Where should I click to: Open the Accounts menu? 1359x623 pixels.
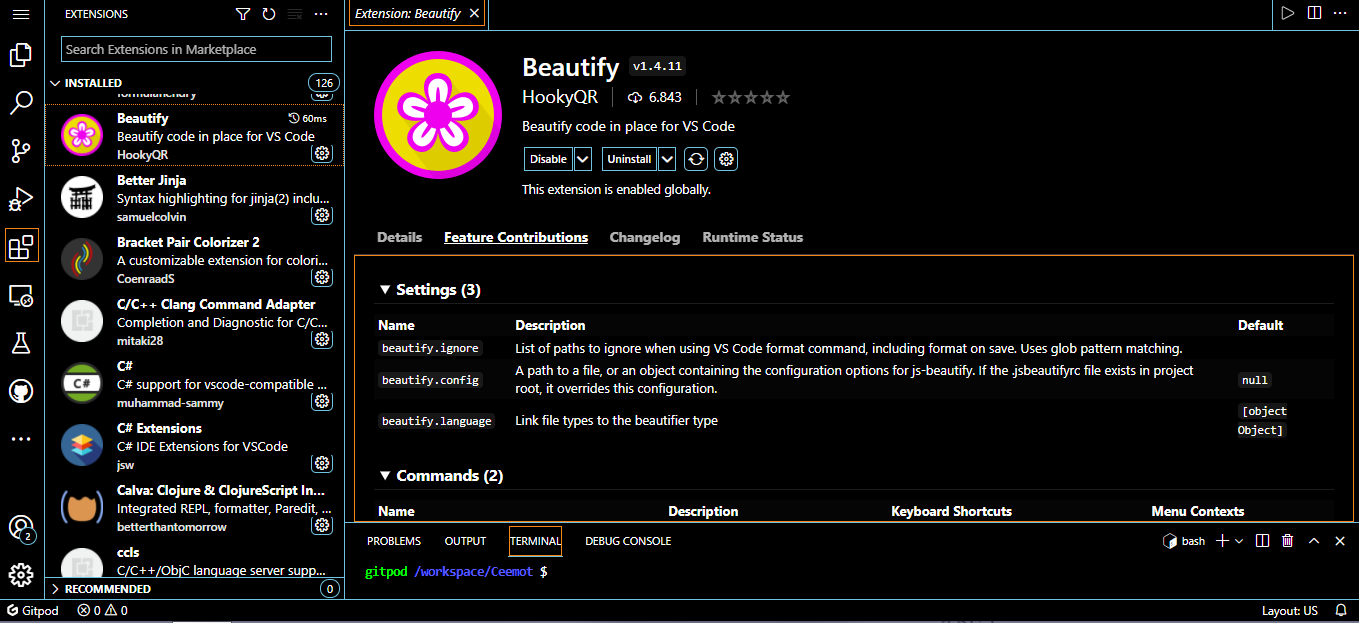tap(21, 528)
